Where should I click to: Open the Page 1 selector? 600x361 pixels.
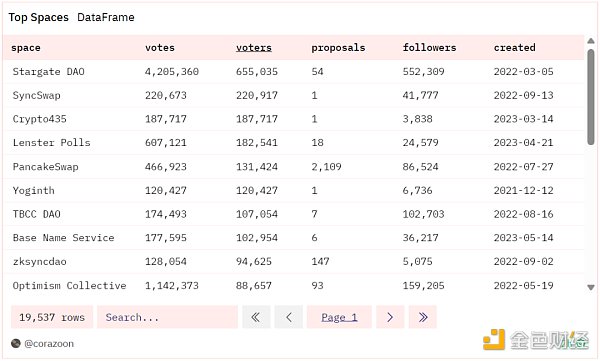tap(339, 317)
